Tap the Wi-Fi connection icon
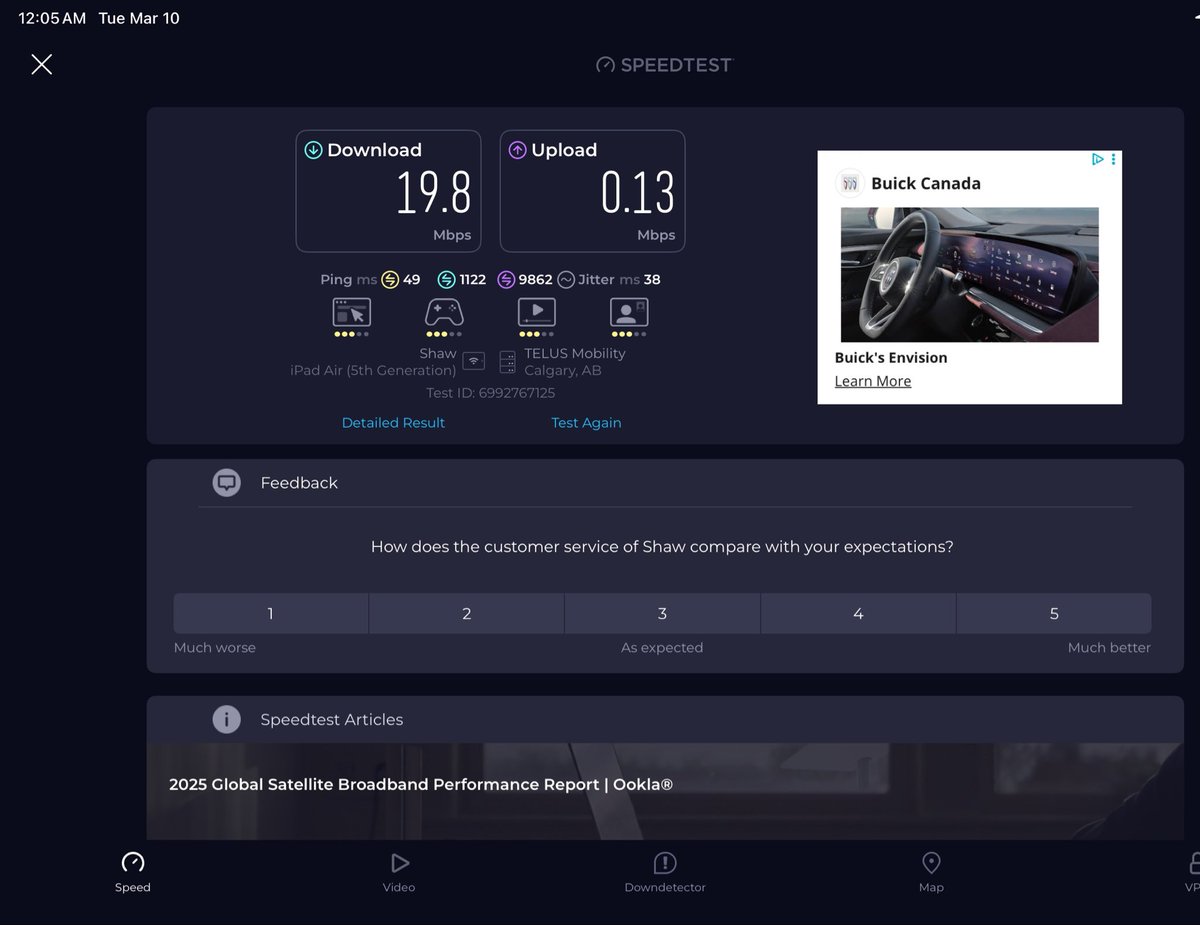 pyautogui.click(x=474, y=361)
